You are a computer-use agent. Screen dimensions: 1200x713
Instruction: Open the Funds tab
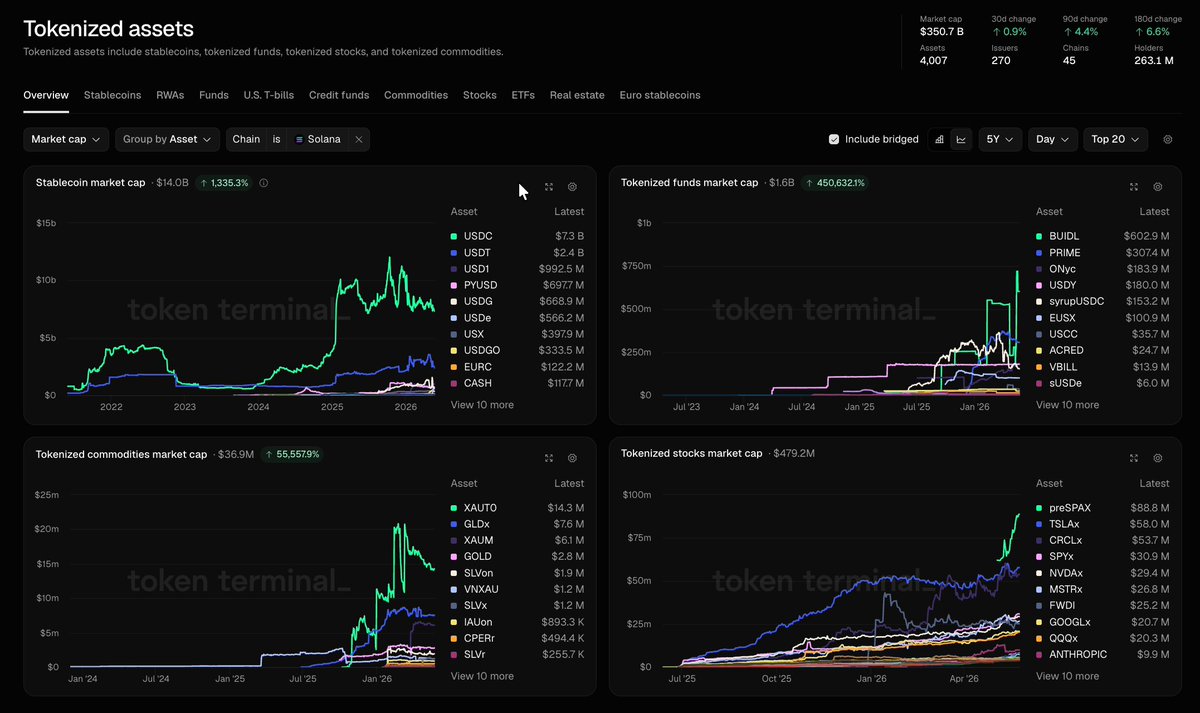[x=214, y=95]
